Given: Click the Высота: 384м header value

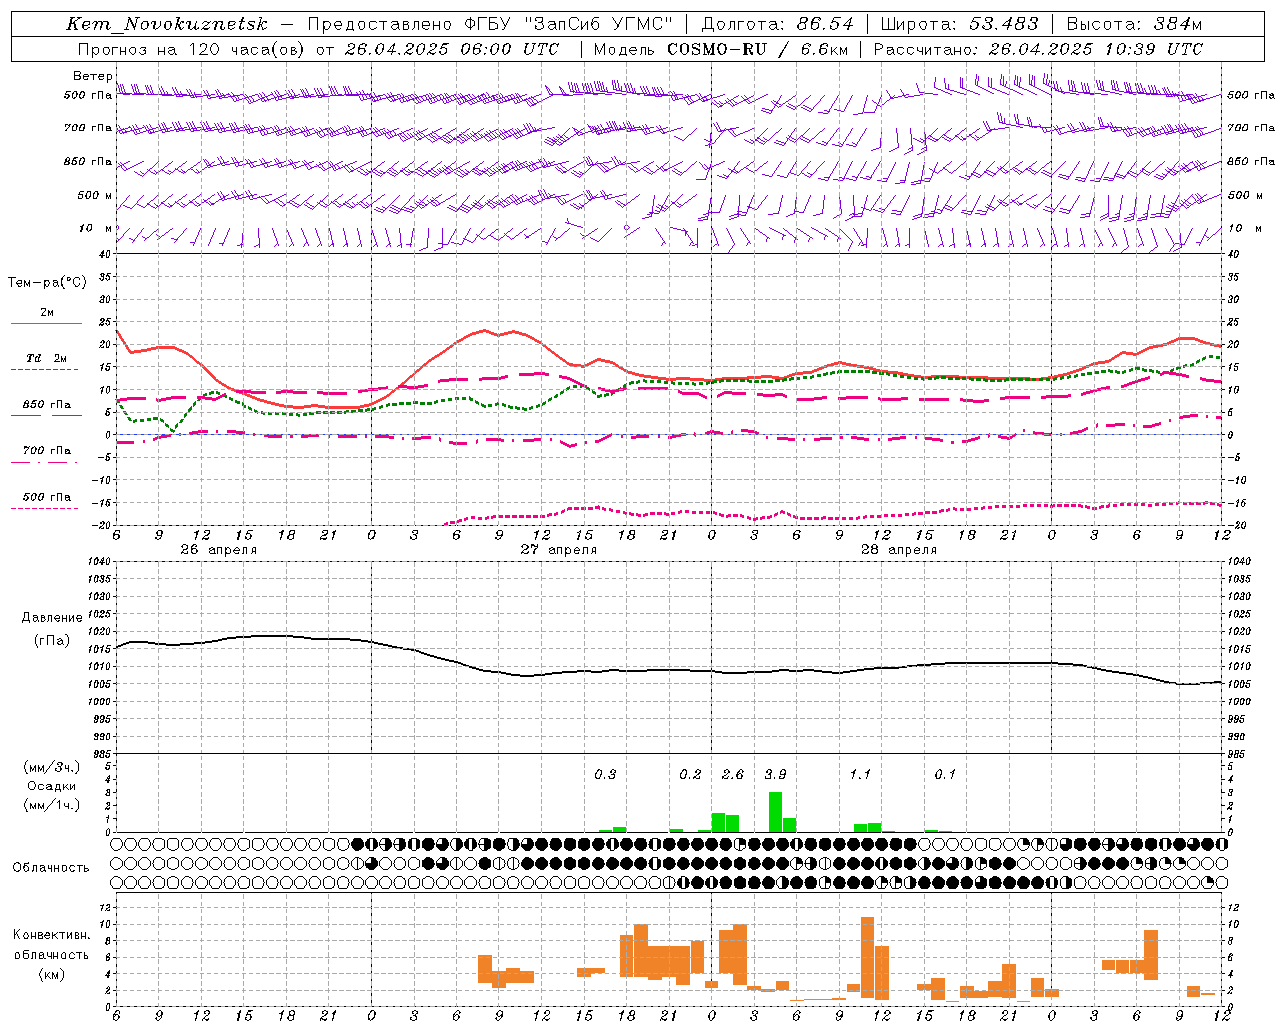Looking at the screenshot, I should click(x=1135, y=24).
